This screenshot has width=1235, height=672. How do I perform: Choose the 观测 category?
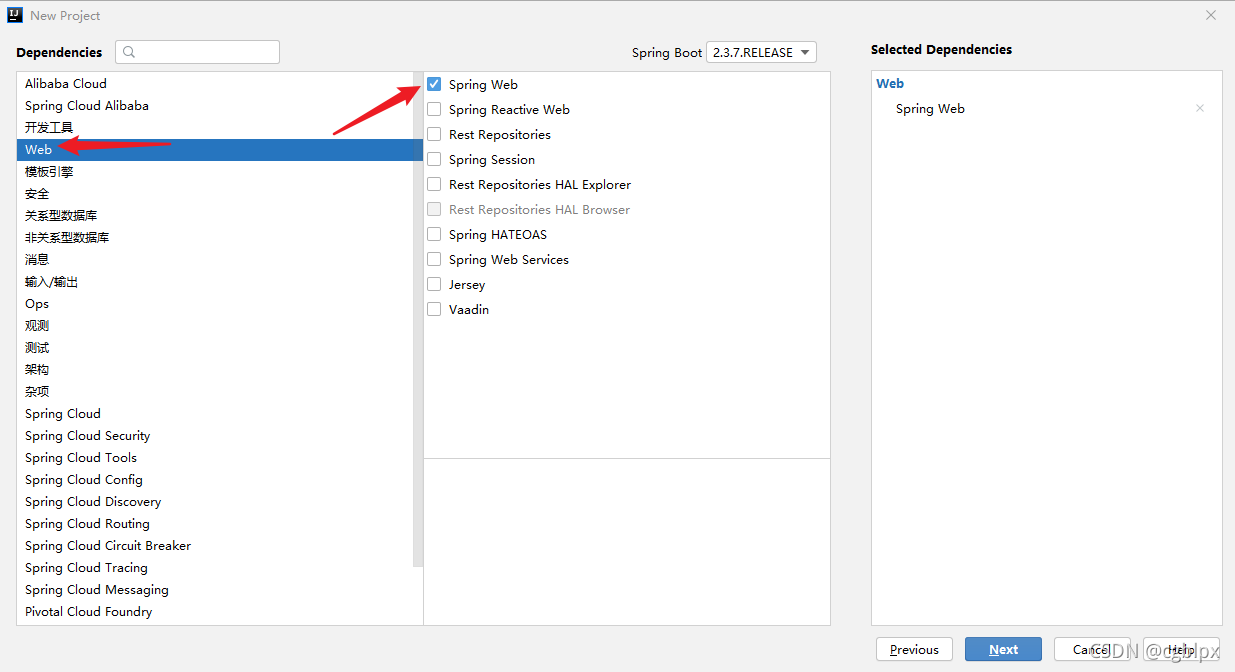(x=215, y=326)
